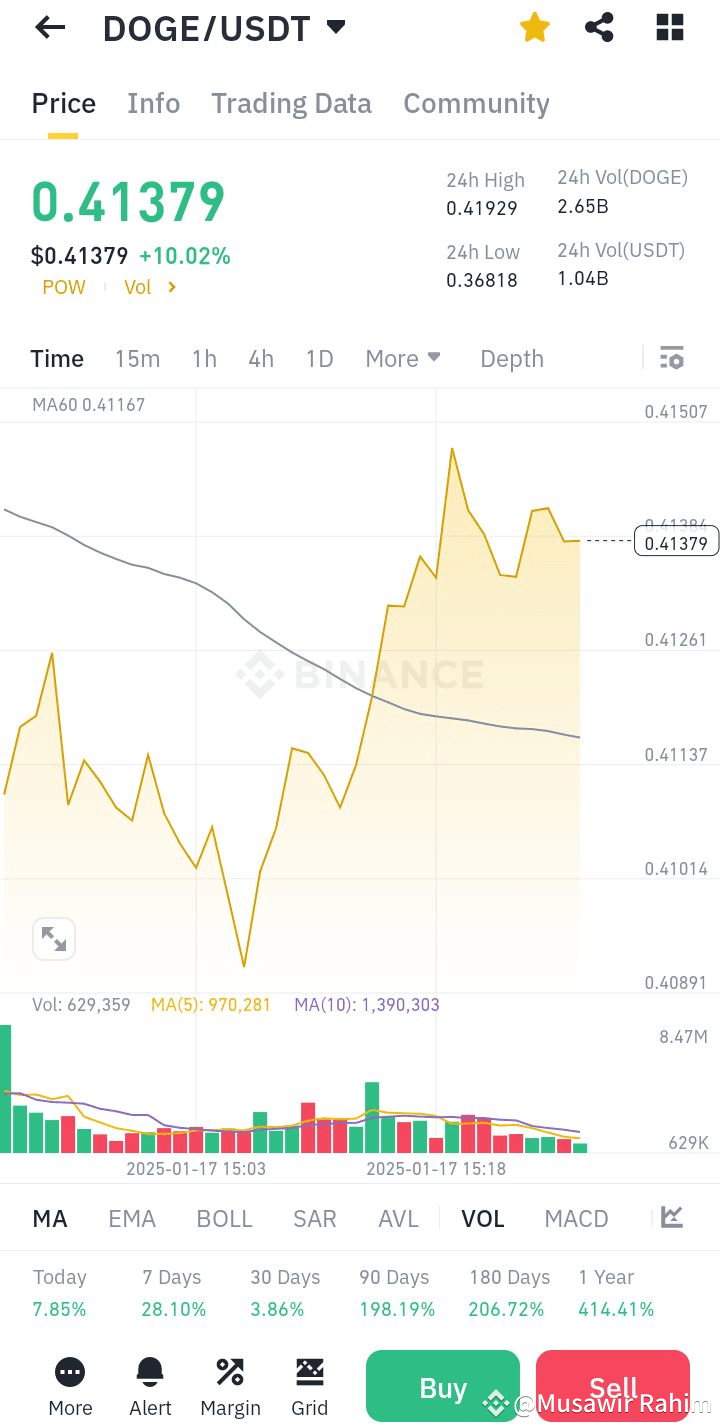The image size is (720, 1427).
Task: Select the 4h timeframe
Action: tap(261, 359)
